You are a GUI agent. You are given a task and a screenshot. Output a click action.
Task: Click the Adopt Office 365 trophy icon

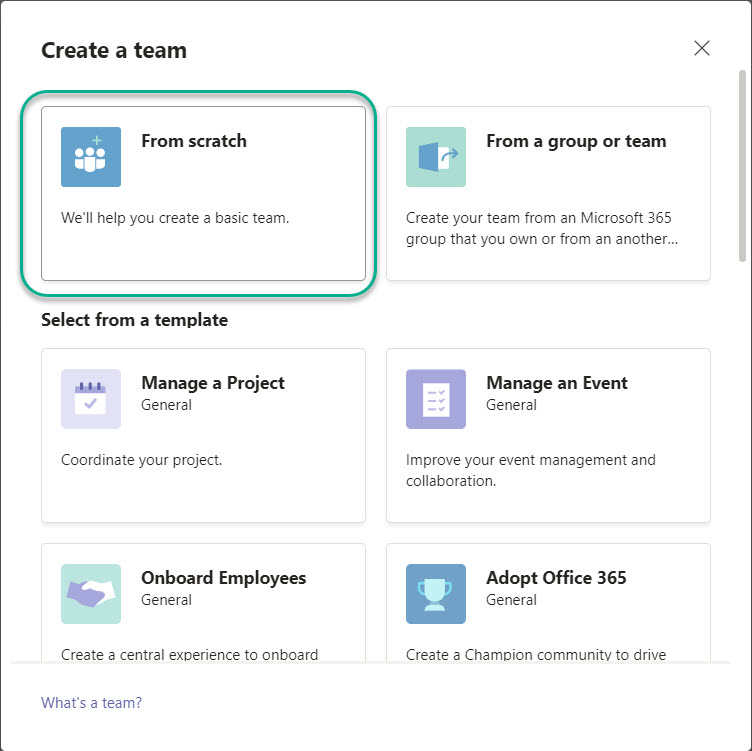(x=435, y=594)
